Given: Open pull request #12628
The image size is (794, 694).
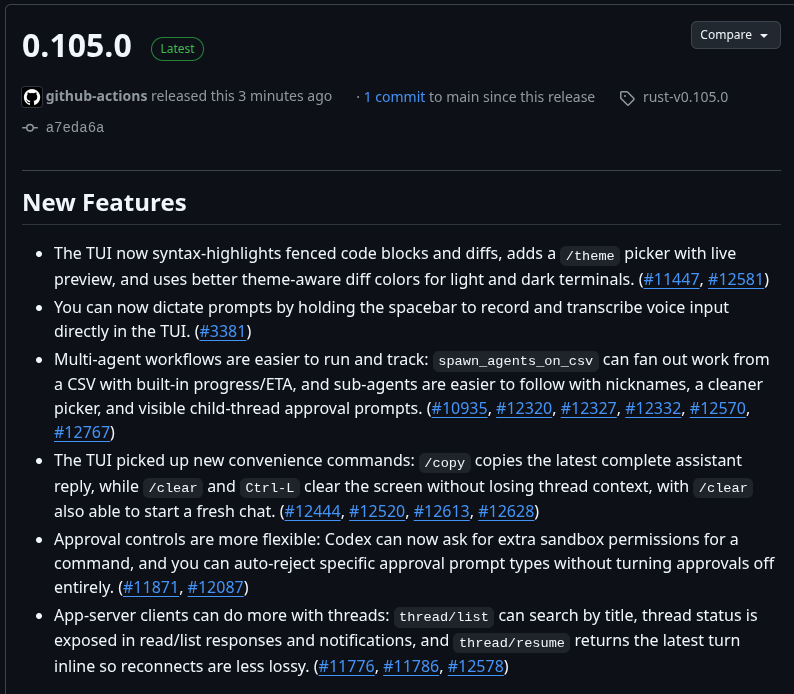Looking at the screenshot, I should click(x=506, y=512).
